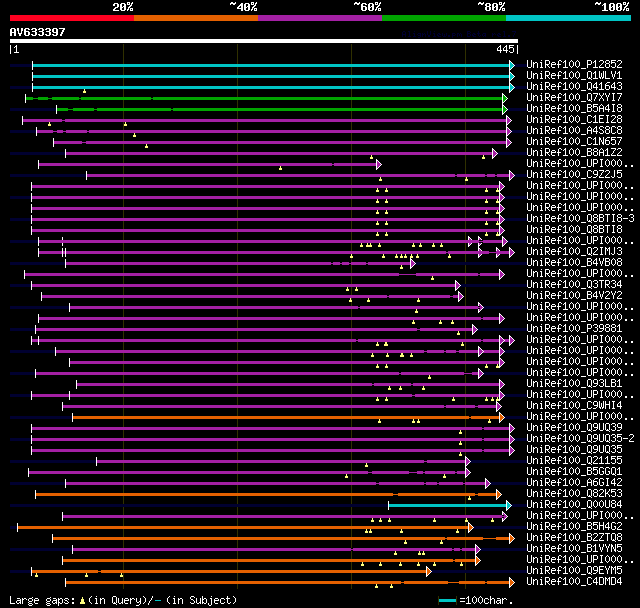This screenshot has height=608, width=640.
Task: Open the UniRef100_P12852 hit label
Action: coord(574,64)
